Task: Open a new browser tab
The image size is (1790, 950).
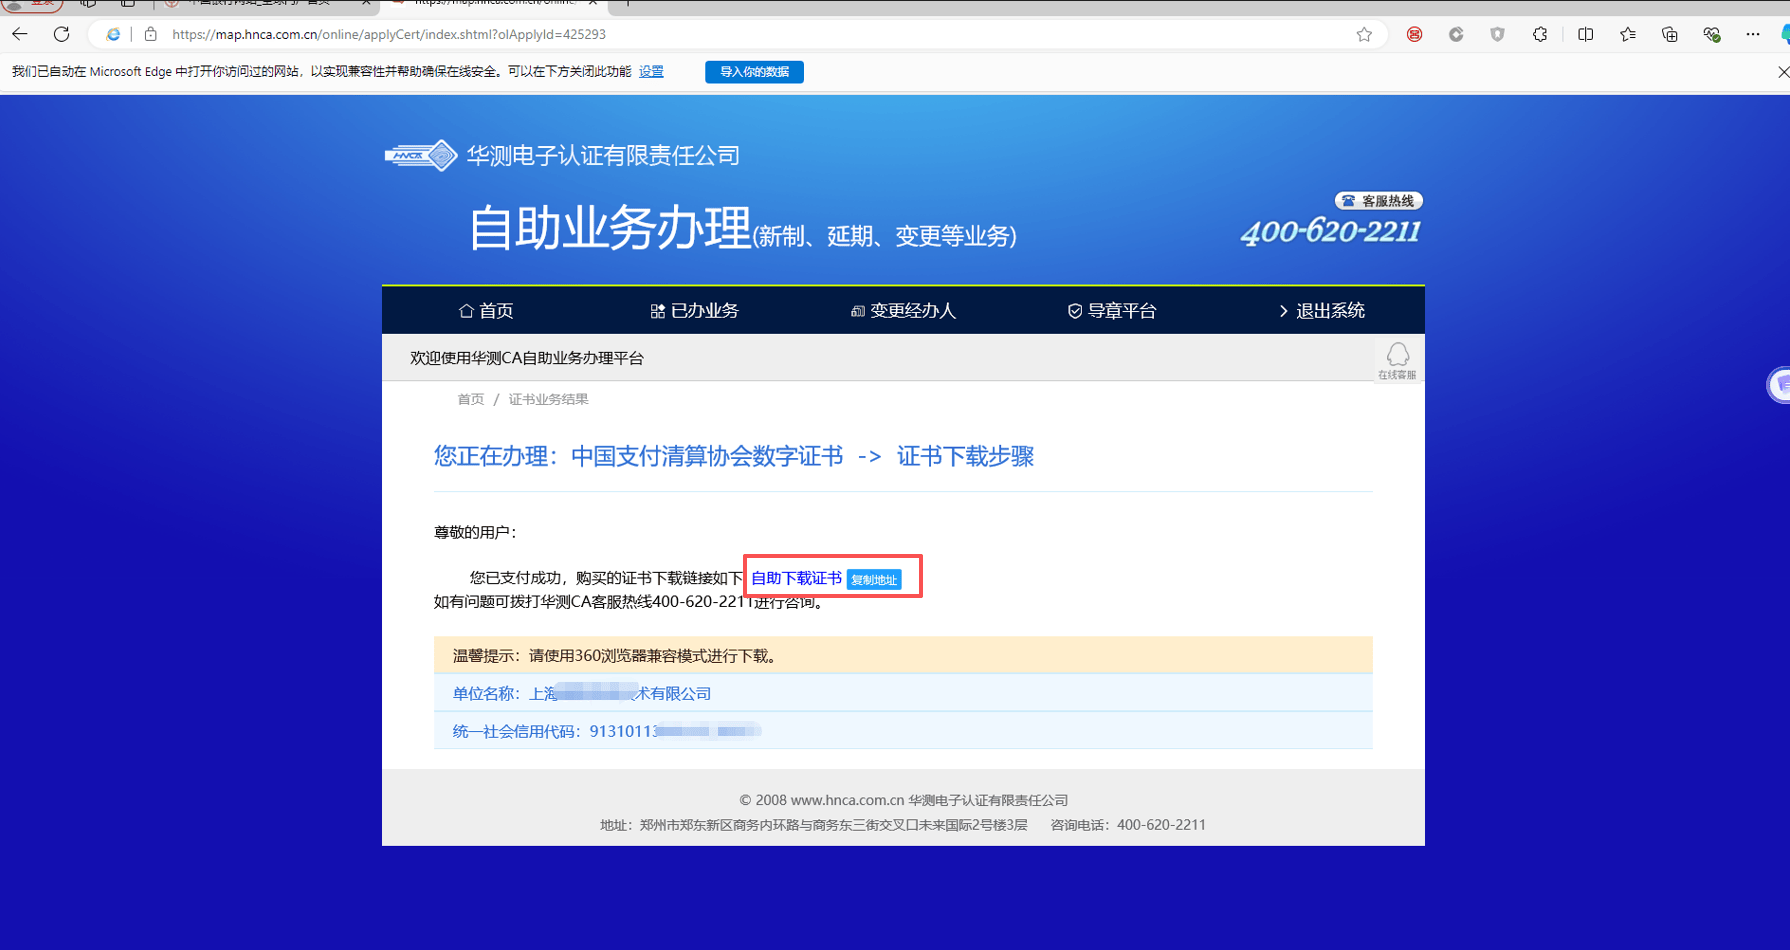Action: tap(627, 3)
